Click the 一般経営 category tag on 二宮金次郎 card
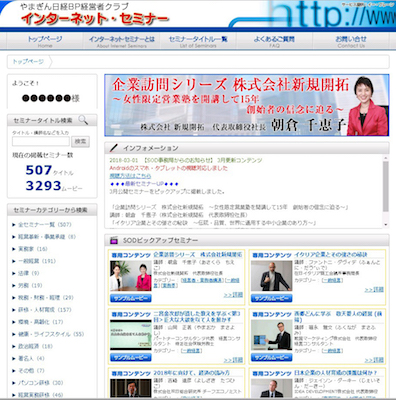Viewport: 396px width, 400px height. [191, 351]
